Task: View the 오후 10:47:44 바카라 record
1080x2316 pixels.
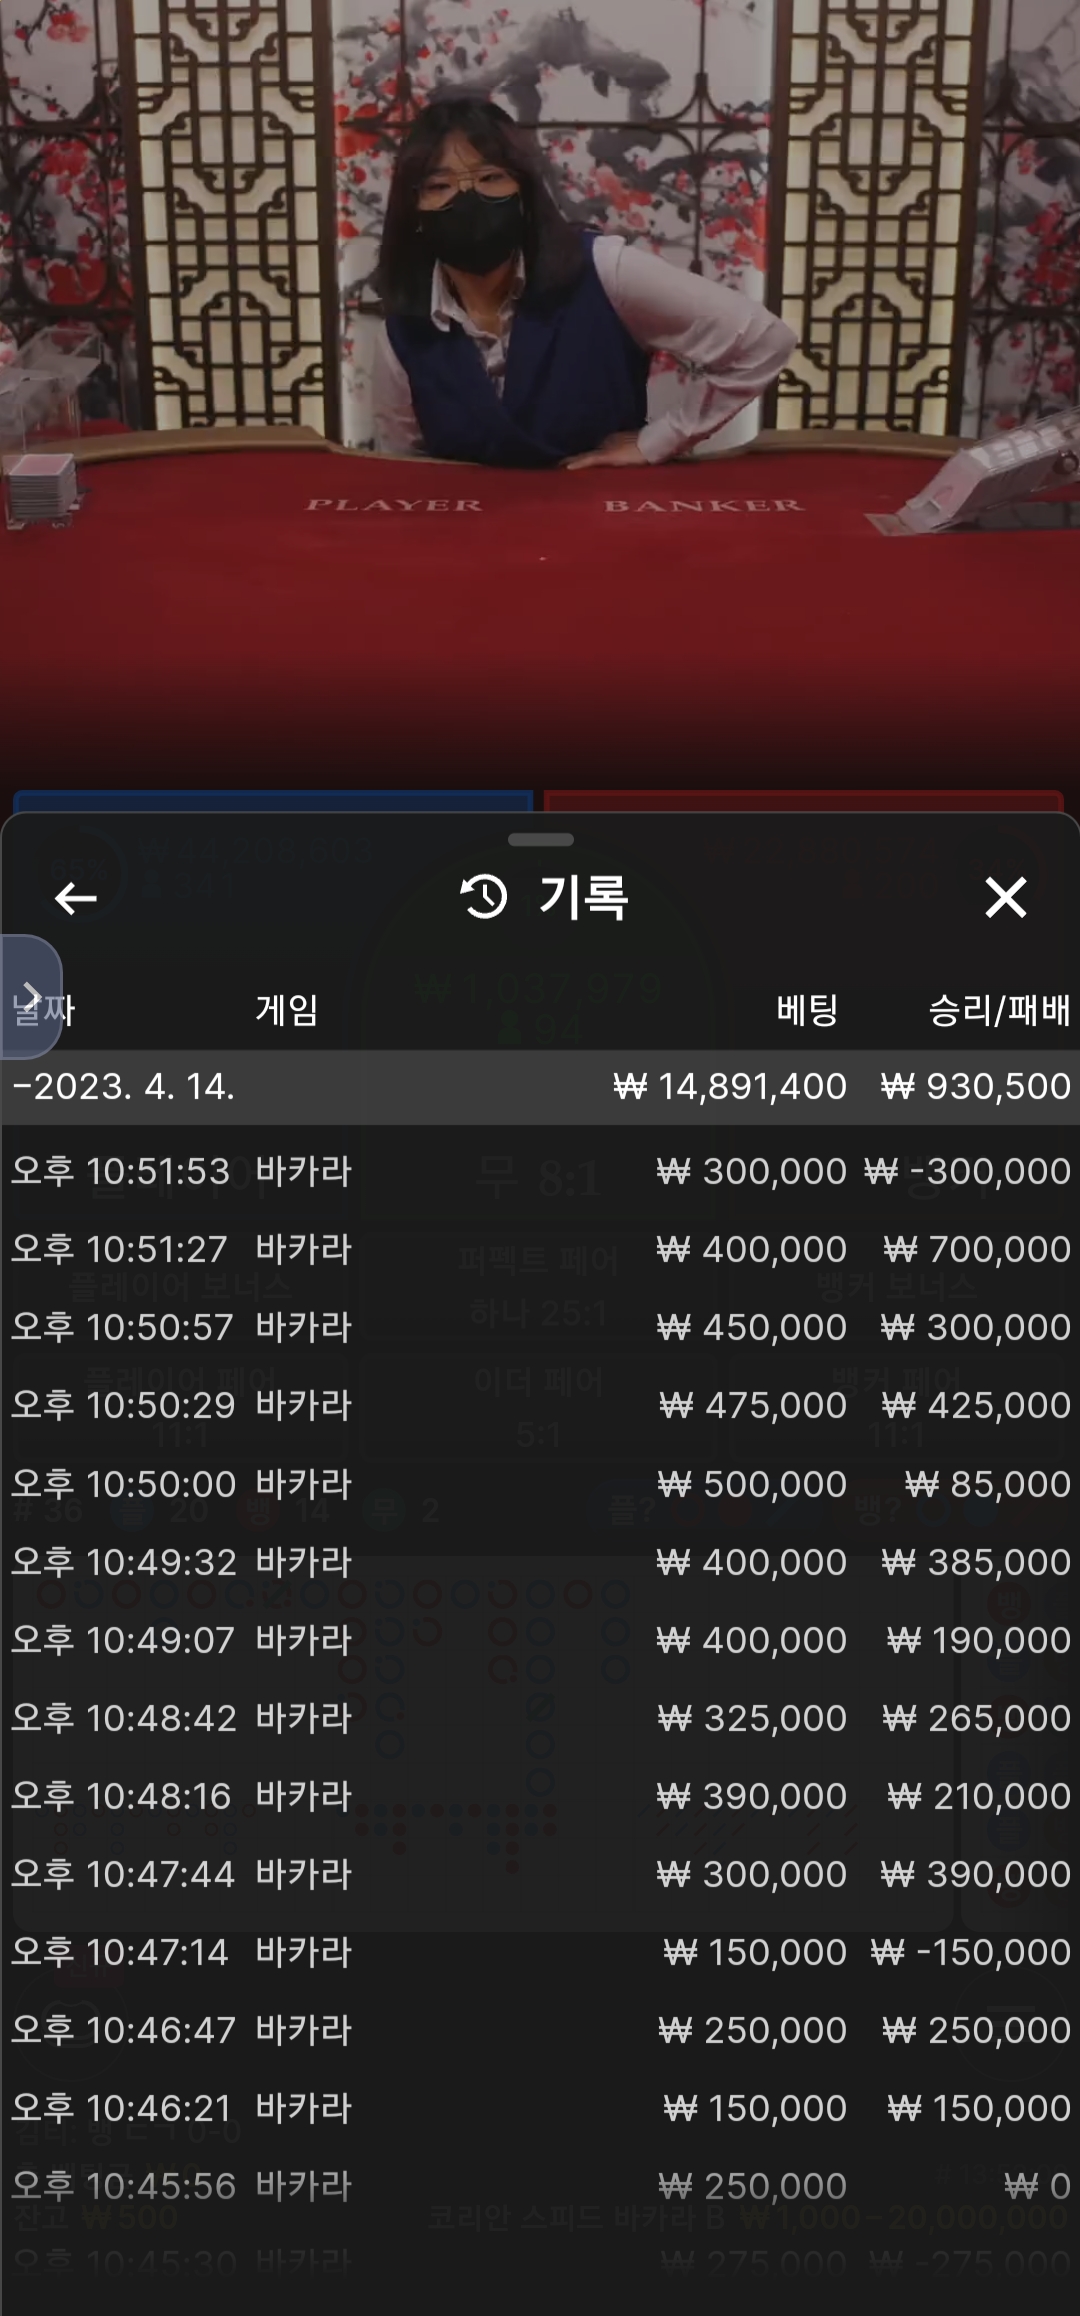Action: coord(540,1874)
